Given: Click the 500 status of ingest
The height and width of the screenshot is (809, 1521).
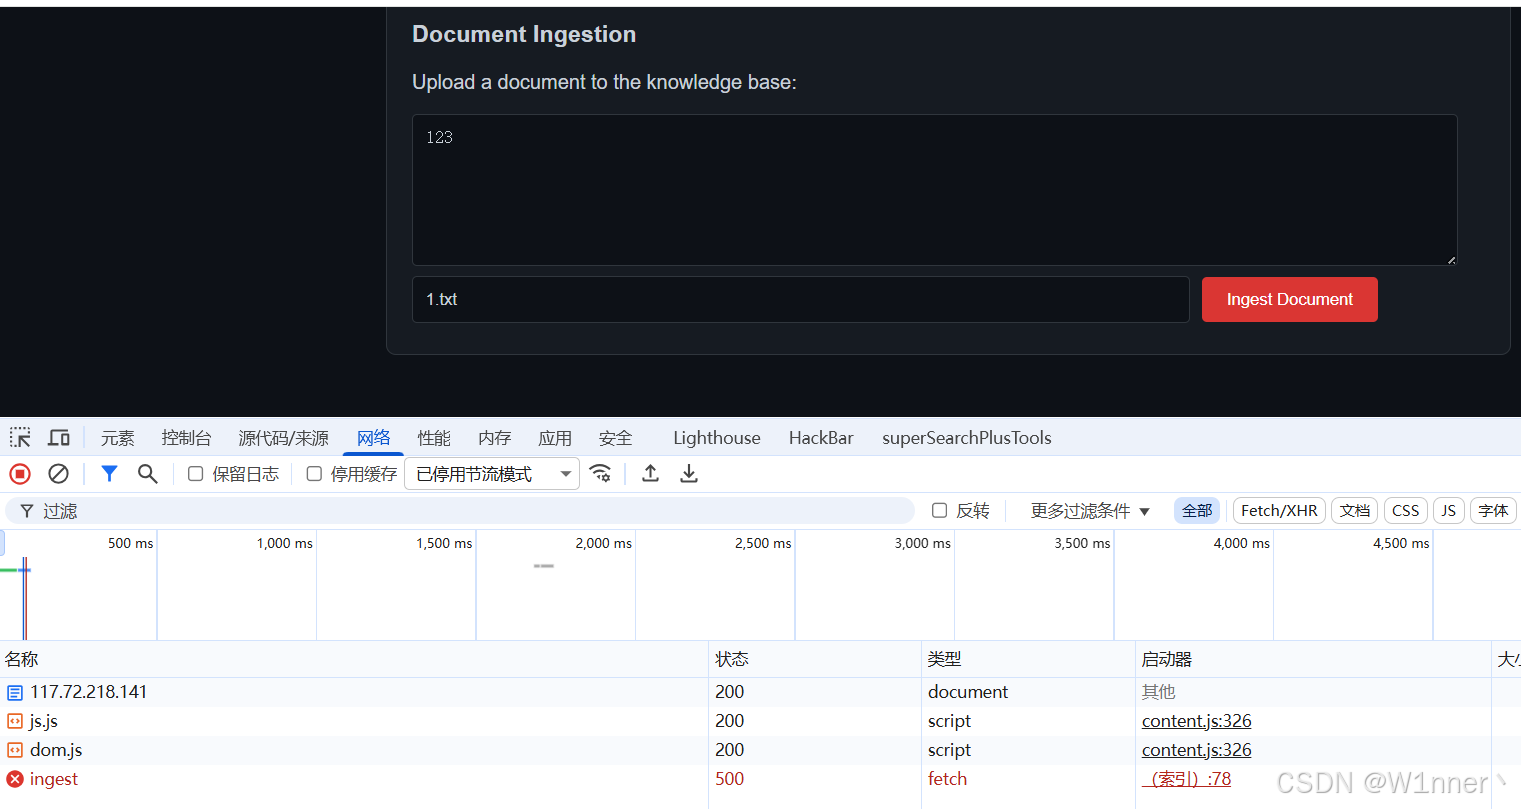Looking at the screenshot, I should coord(730,779).
